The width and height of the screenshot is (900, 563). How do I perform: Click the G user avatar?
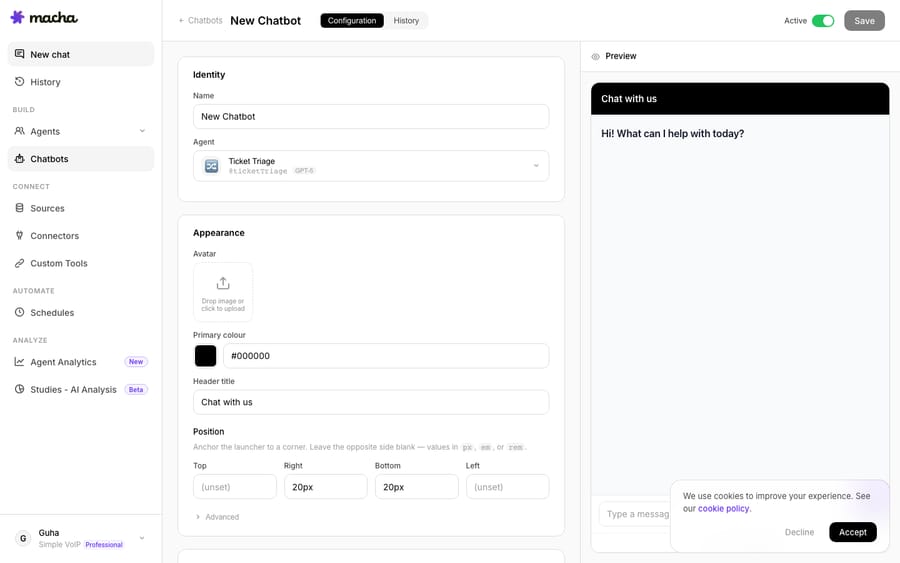23,538
